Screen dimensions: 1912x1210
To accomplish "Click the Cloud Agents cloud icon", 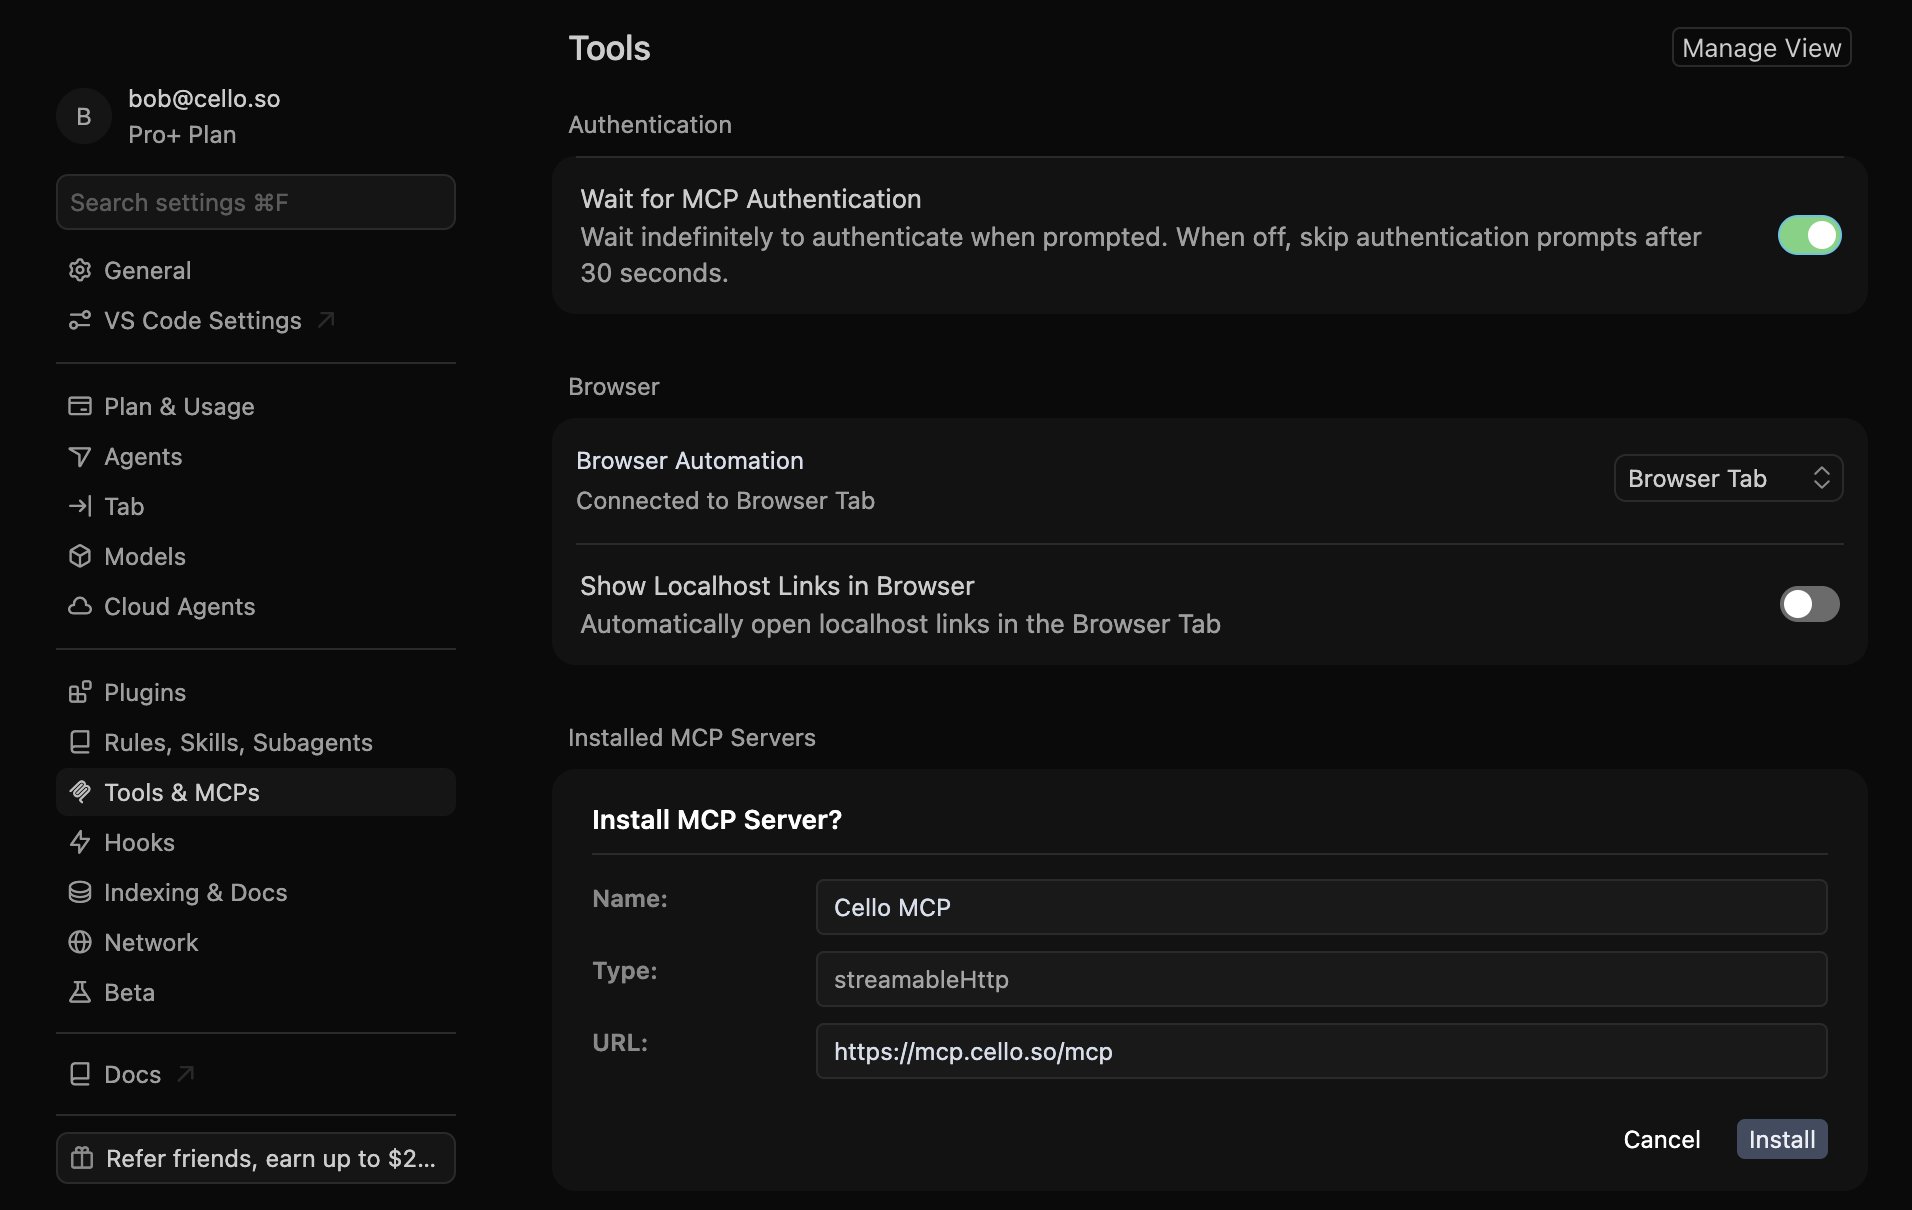I will [80, 606].
